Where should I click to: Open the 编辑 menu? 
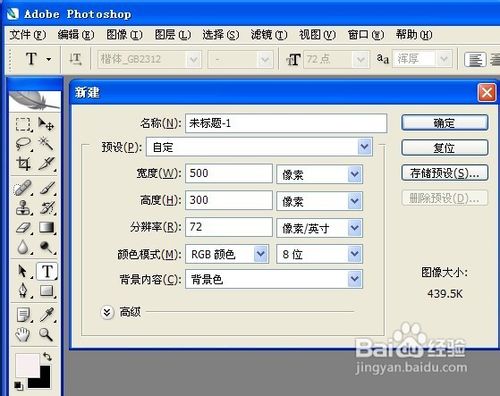[x=76, y=35]
